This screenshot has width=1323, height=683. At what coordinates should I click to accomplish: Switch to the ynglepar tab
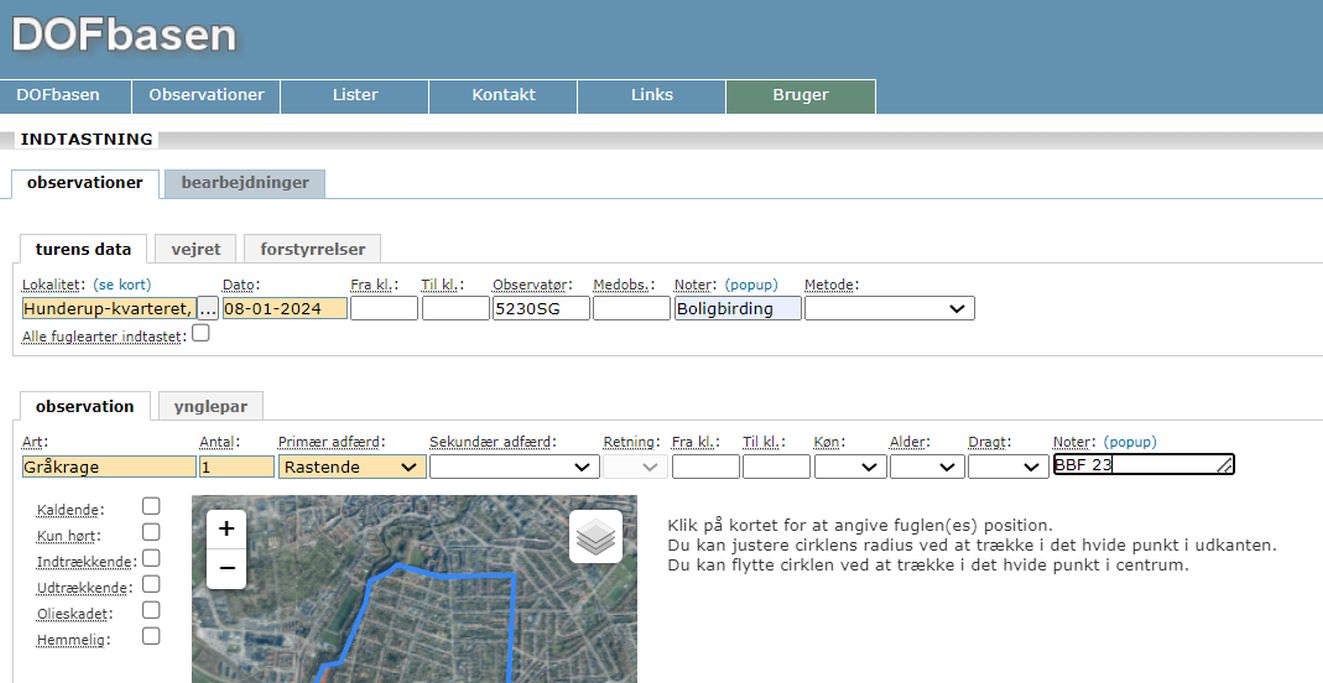pyautogui.click(x=211, y=406)
